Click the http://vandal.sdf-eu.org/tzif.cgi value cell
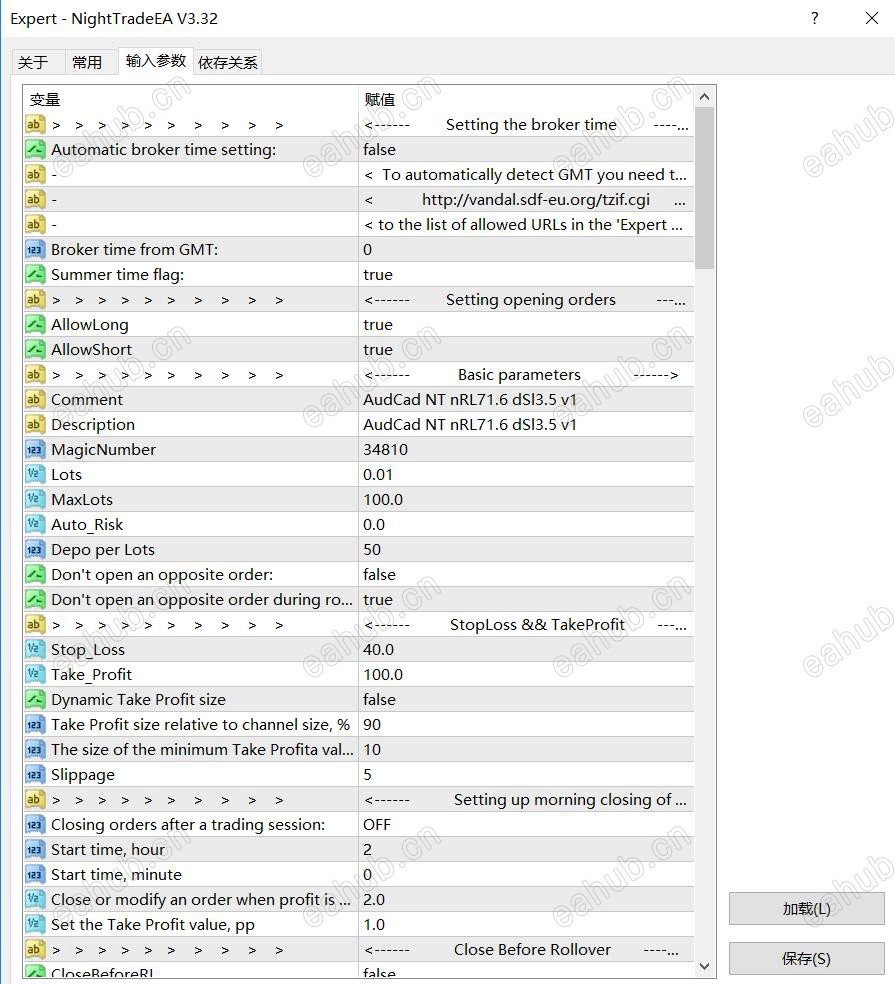Viewport: 895px width, 984px height. [527, 200]
